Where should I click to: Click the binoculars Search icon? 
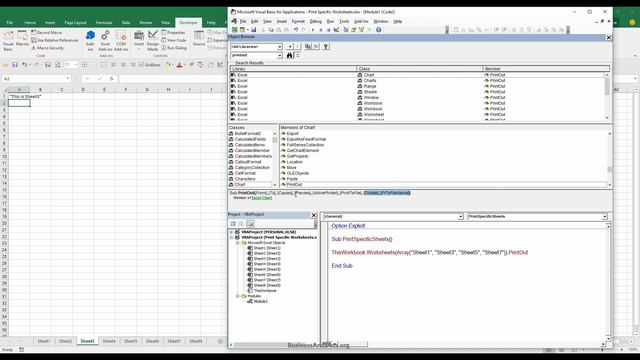(x=289, y=55)
